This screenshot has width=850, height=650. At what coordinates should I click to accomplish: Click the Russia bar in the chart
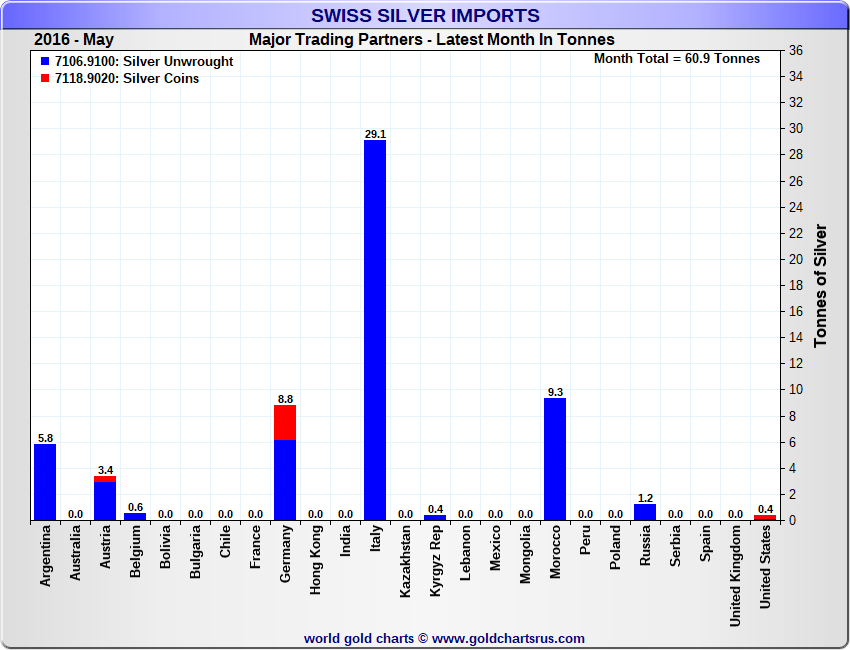[x=645, y=512]
